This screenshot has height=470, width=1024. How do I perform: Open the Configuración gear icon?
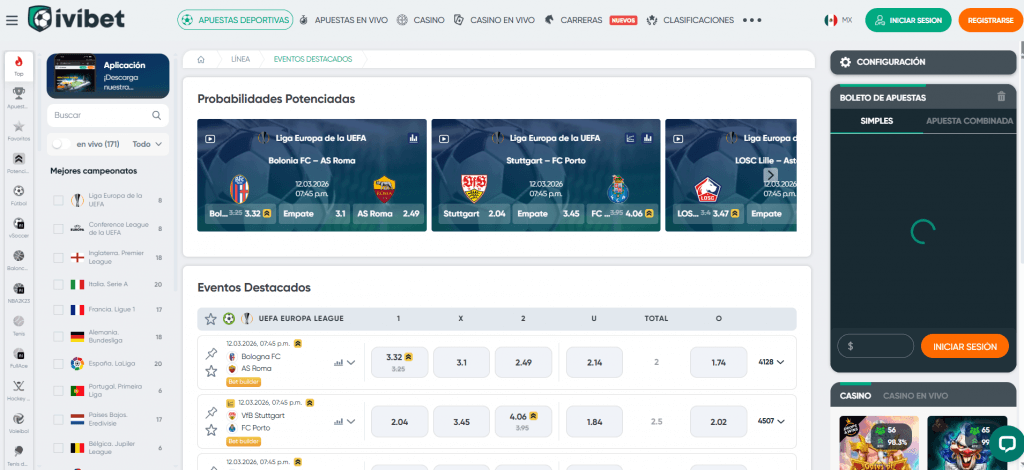tap(846, 62)
